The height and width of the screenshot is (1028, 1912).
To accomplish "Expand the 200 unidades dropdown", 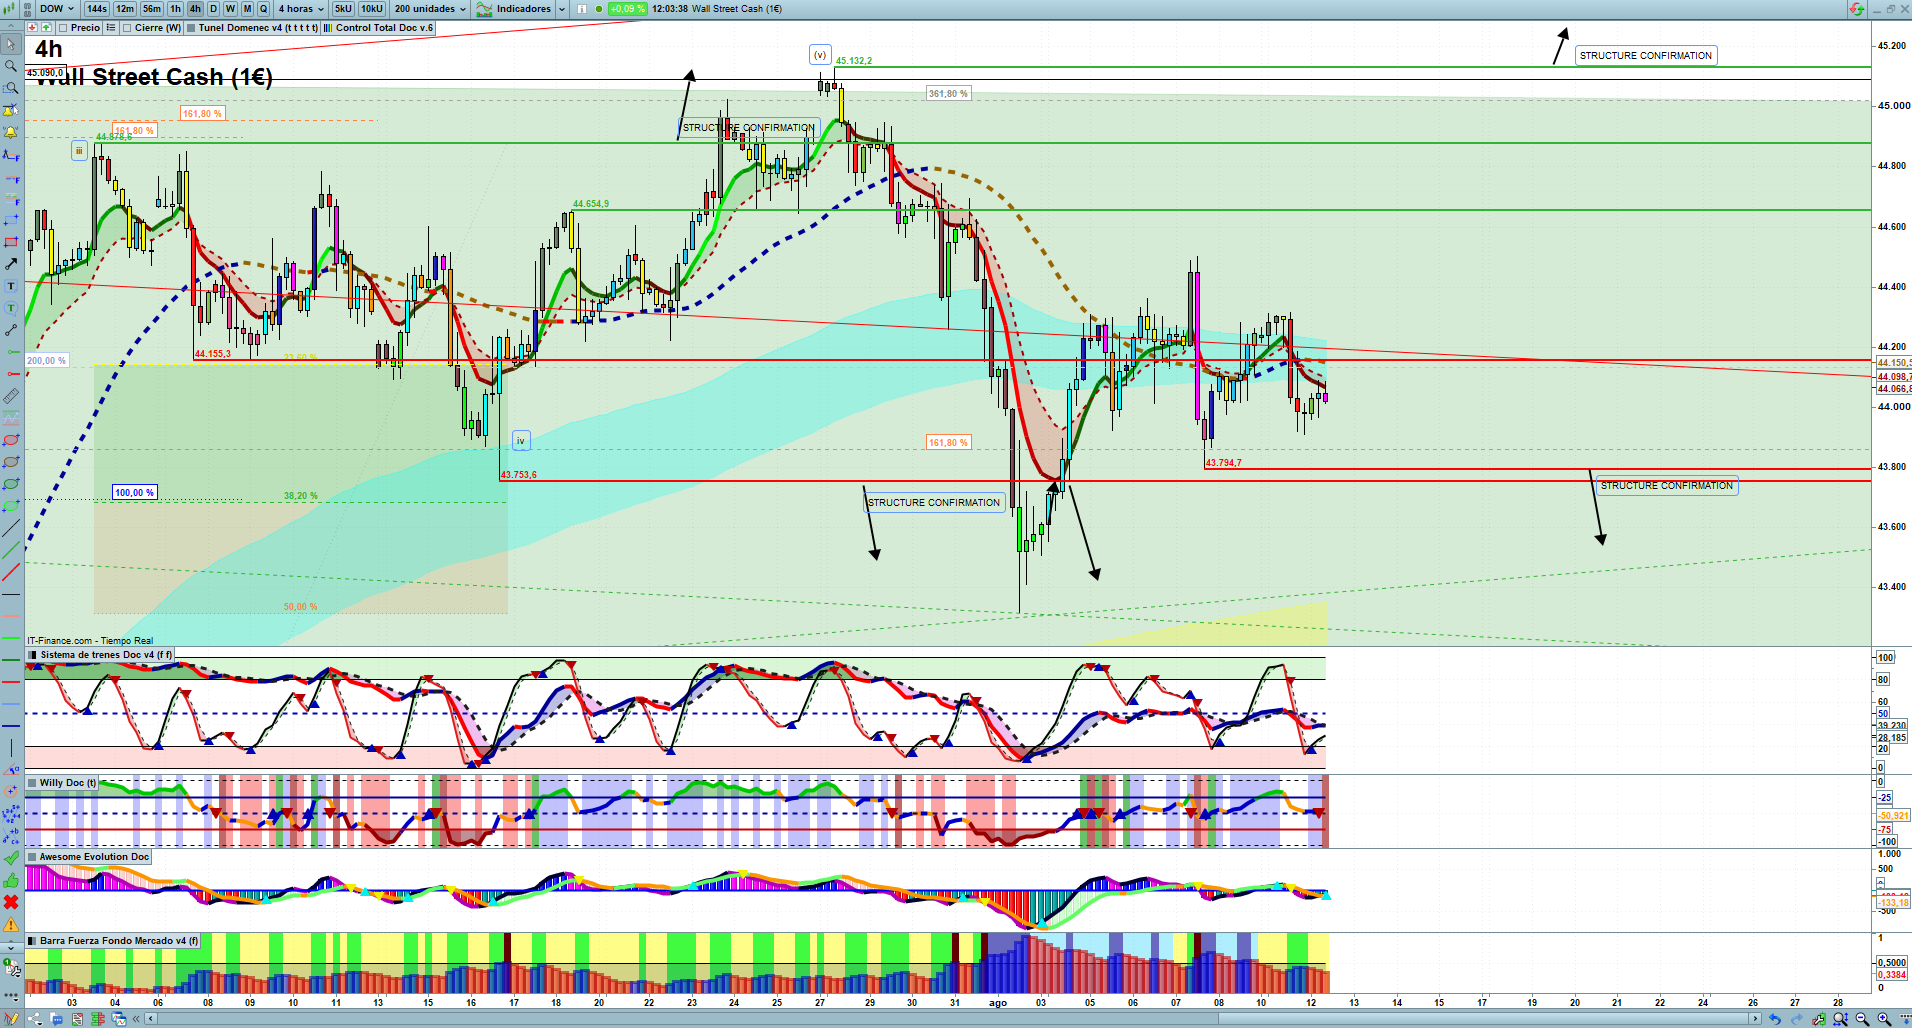I will (430, 9).
